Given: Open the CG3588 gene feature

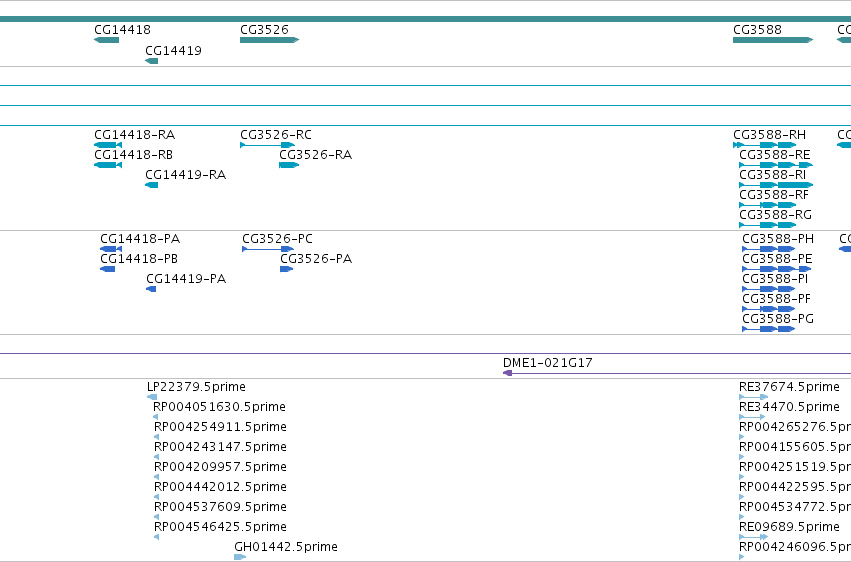Looking at the screenshot, I should tap(773, 40).
